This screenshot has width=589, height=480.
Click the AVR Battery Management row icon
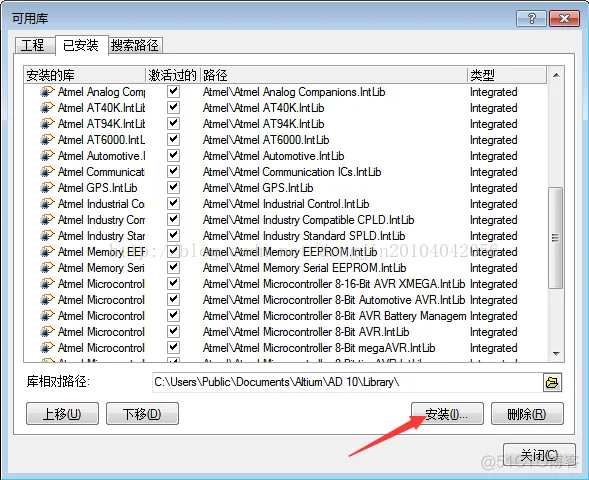pyautogui.click(x=47, y=315)
